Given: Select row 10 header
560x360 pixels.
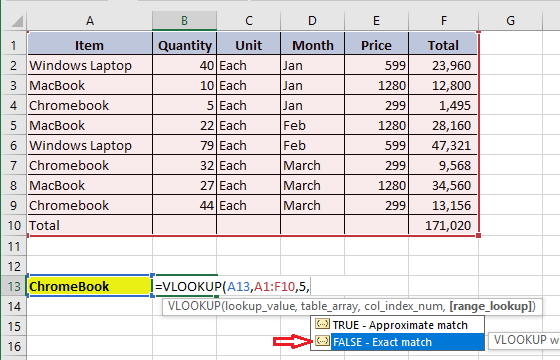Looking at the screenshot, I should coord(14,225).
